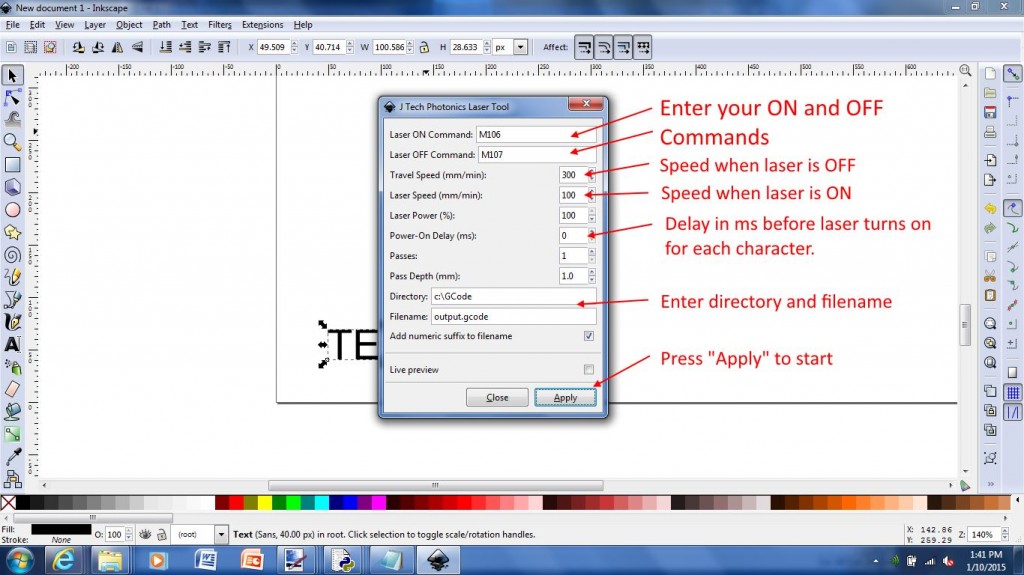The height and width of the screenshot is (575, 1024).
Task: Adjust the X position spinner
Action: point(294,47)
